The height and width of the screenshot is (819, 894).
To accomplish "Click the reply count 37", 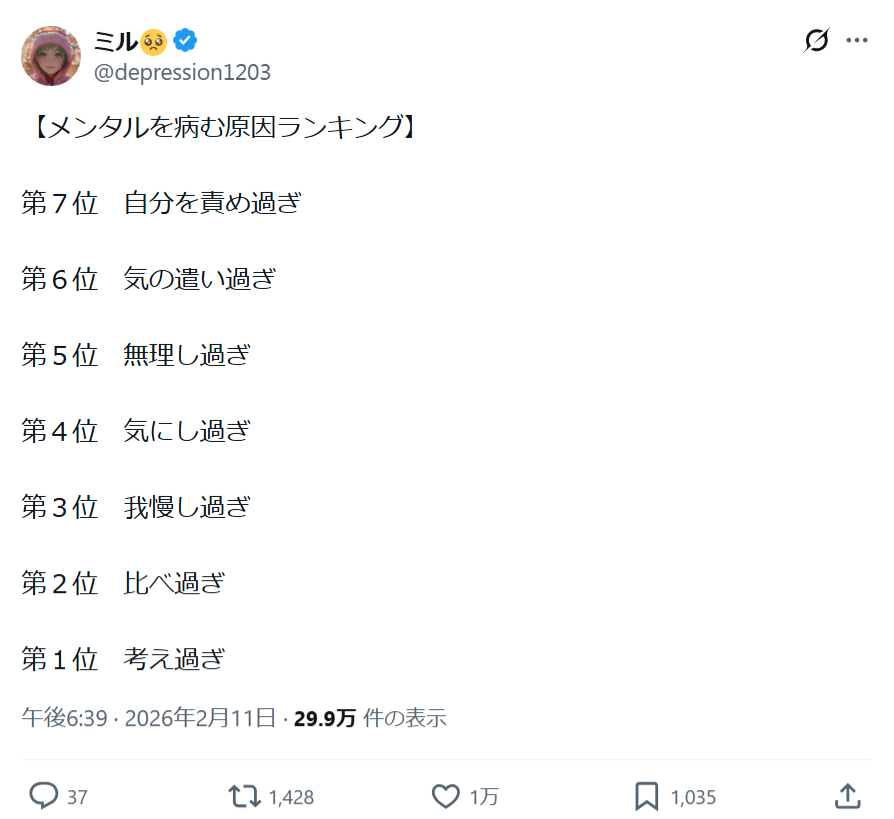I will (x=77, y=797).
